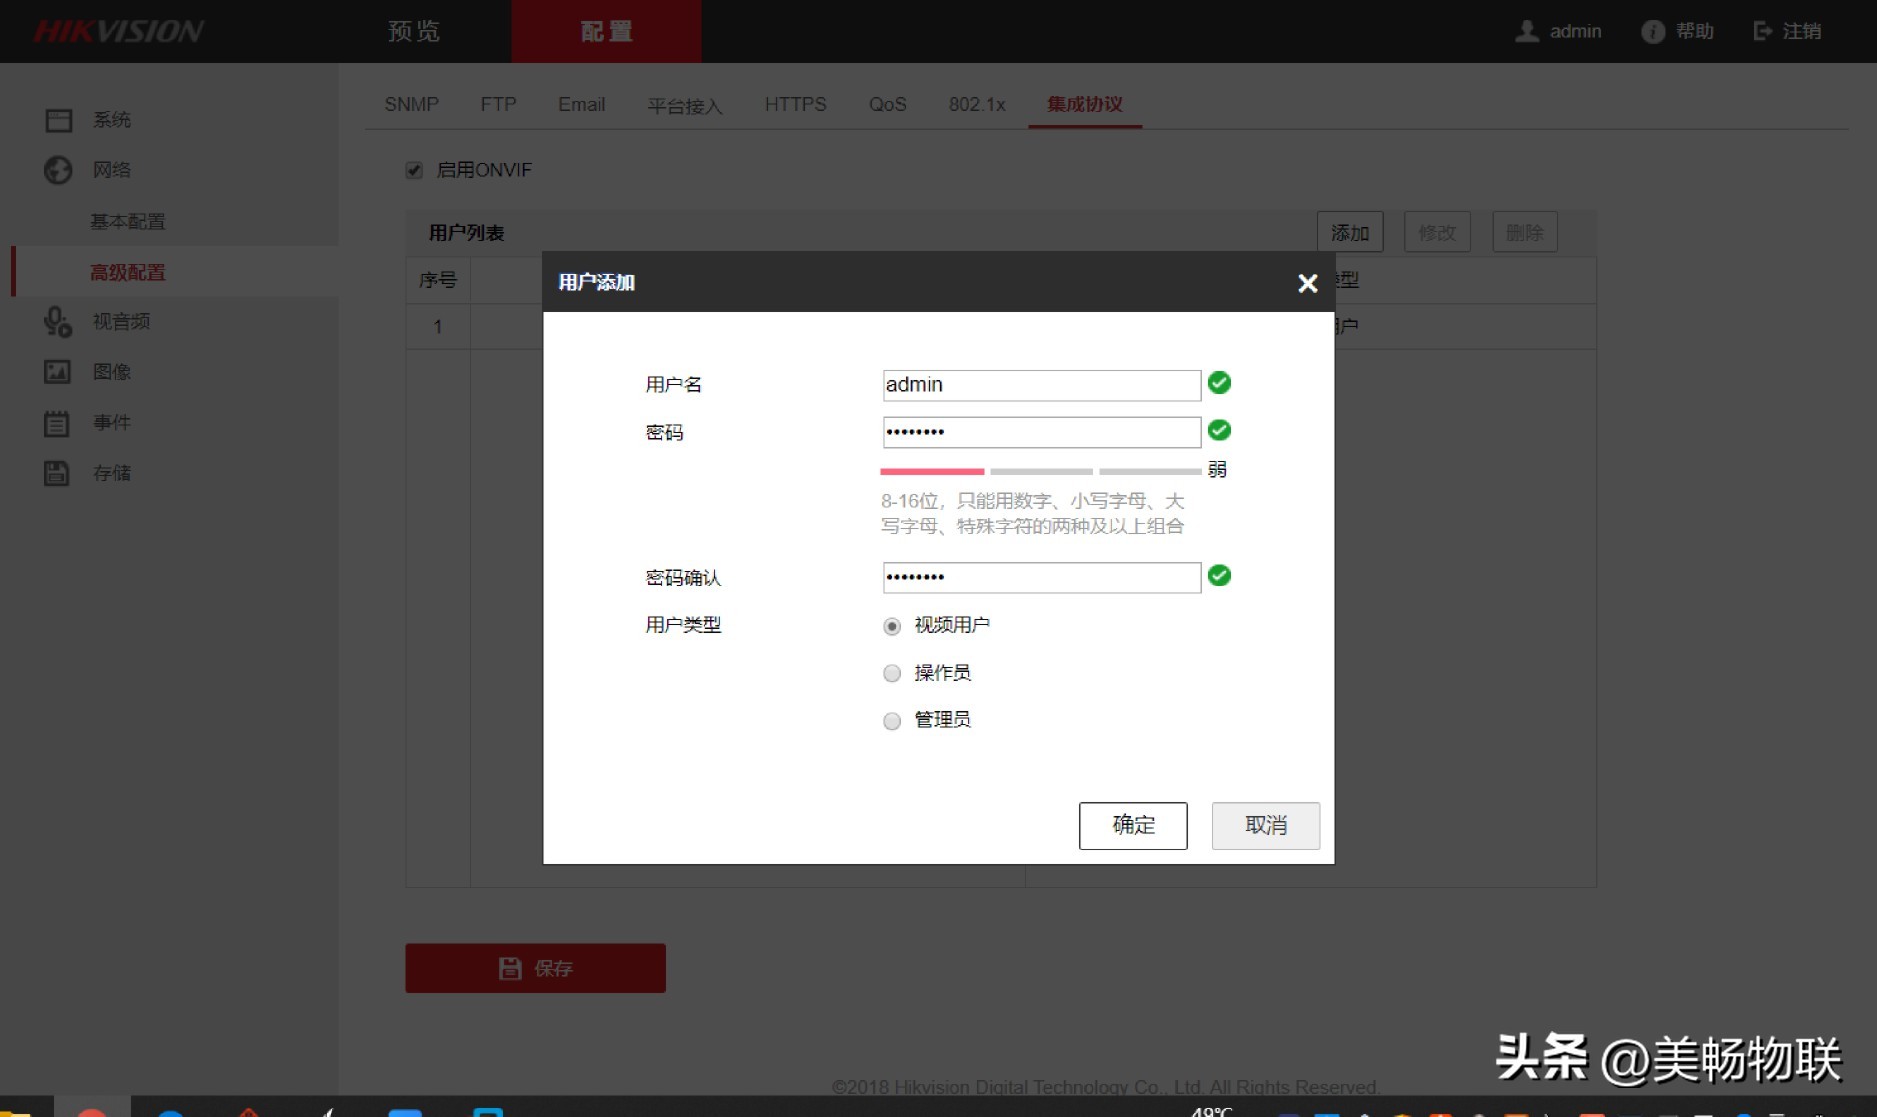Open 基本配置 under 网络

click(128, 221)
